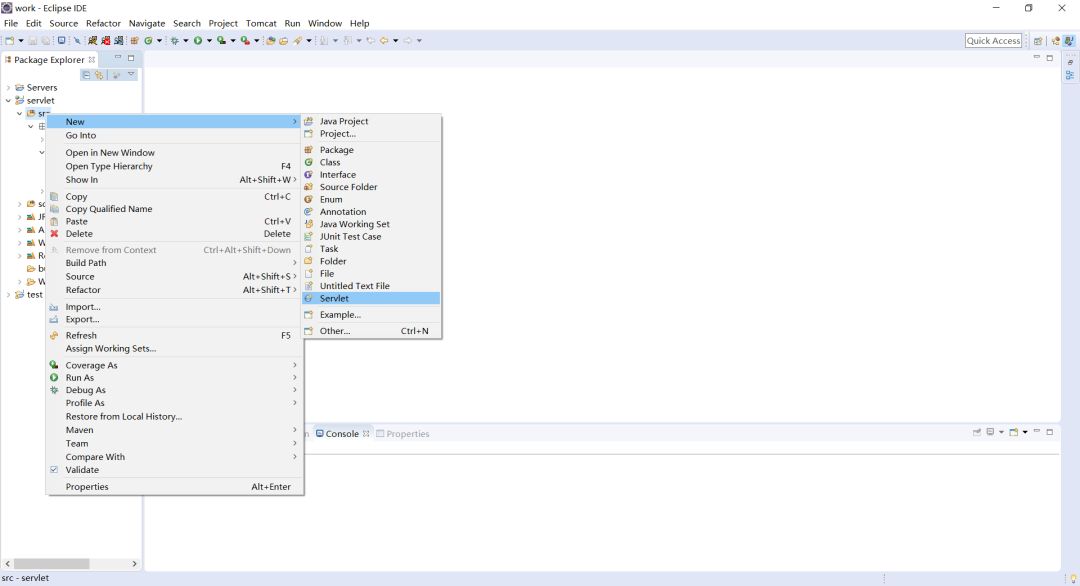Click scroll right arrow in Package Explorer
Screen dimensions: 1080x586
pyautogui.click(x=134, y=564)
